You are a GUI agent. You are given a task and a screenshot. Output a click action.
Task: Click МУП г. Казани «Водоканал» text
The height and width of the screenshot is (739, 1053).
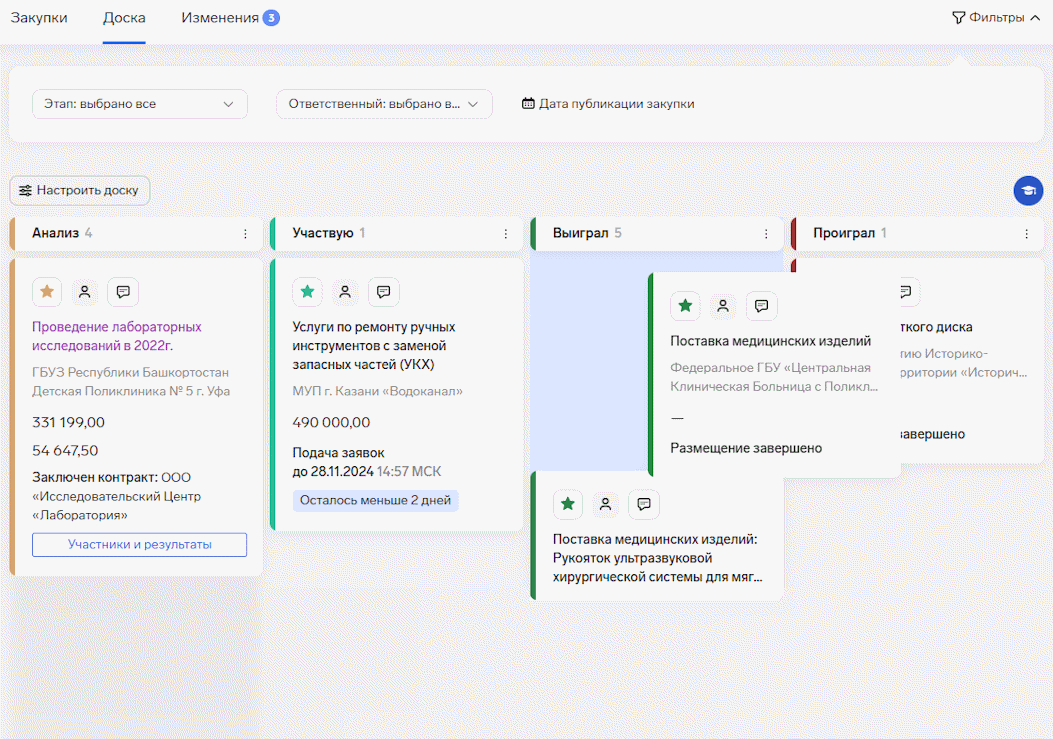pyautogui.click(x=377, y=391)
